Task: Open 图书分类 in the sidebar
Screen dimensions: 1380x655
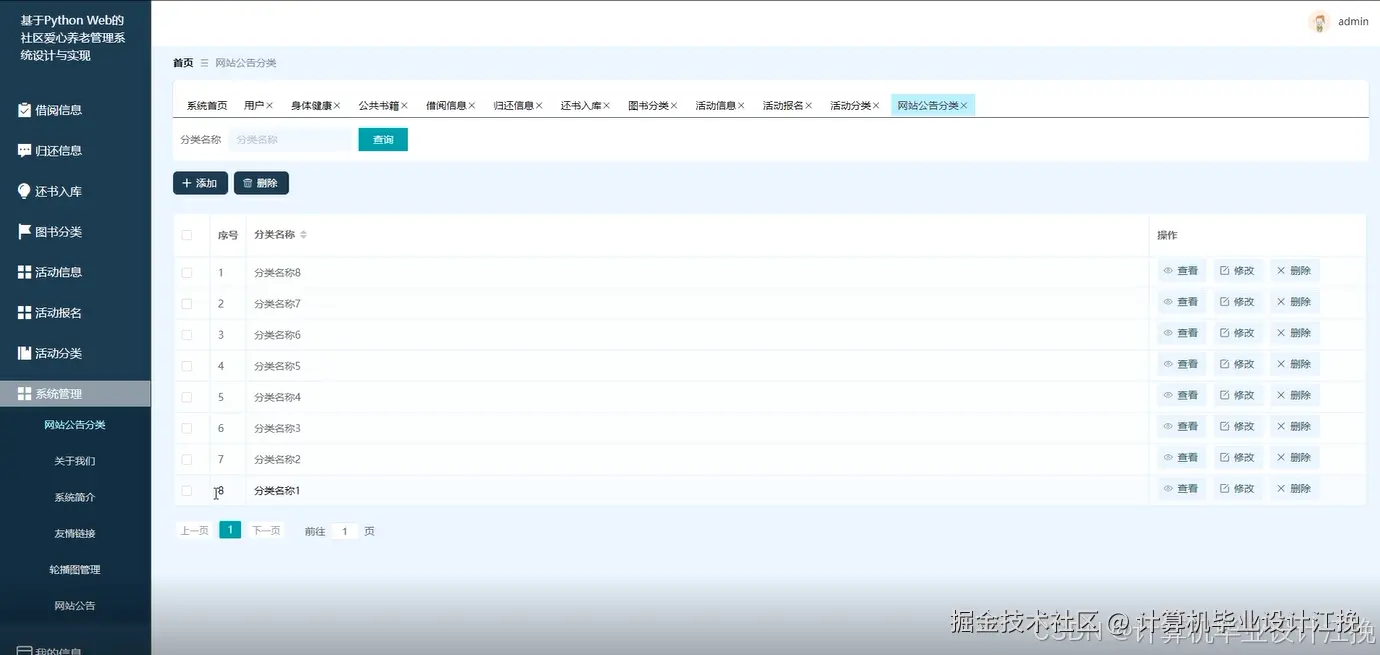Action: [x=59, y=232]
